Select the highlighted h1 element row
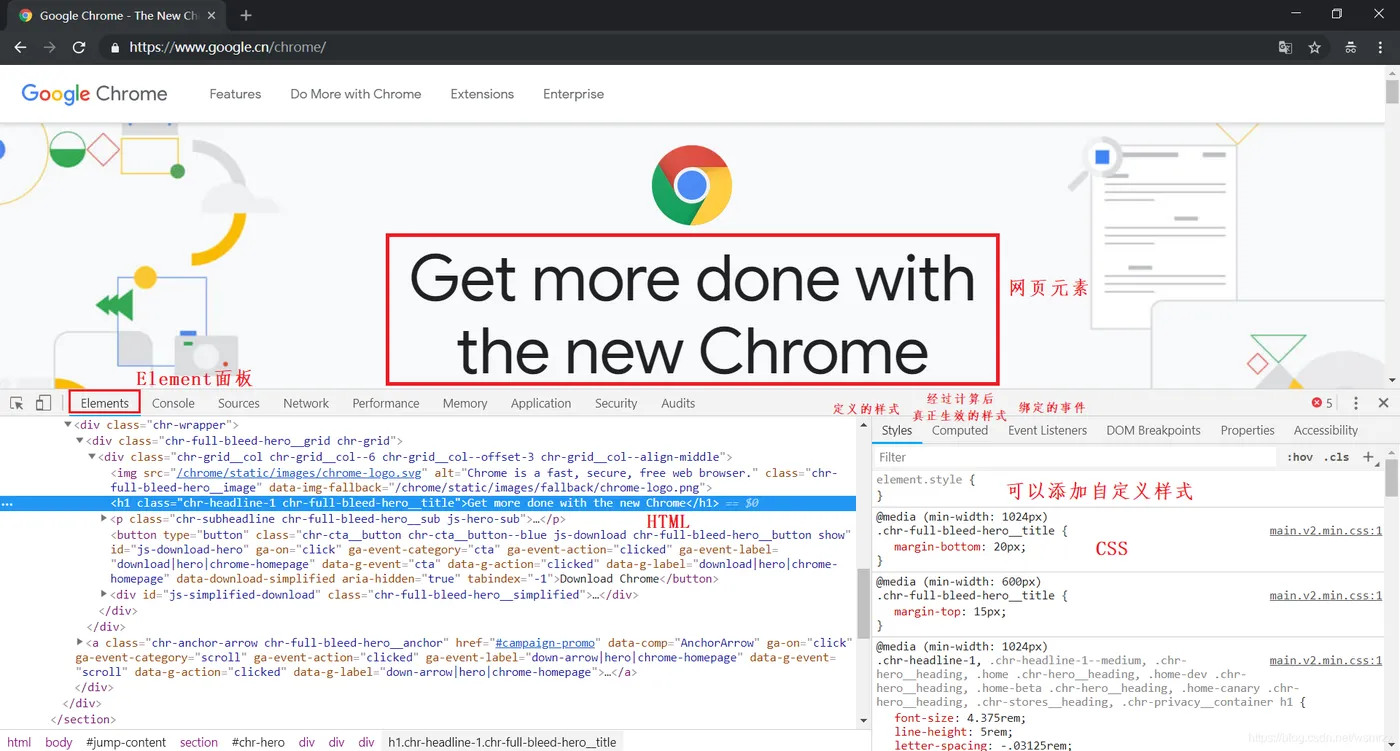 428,503
